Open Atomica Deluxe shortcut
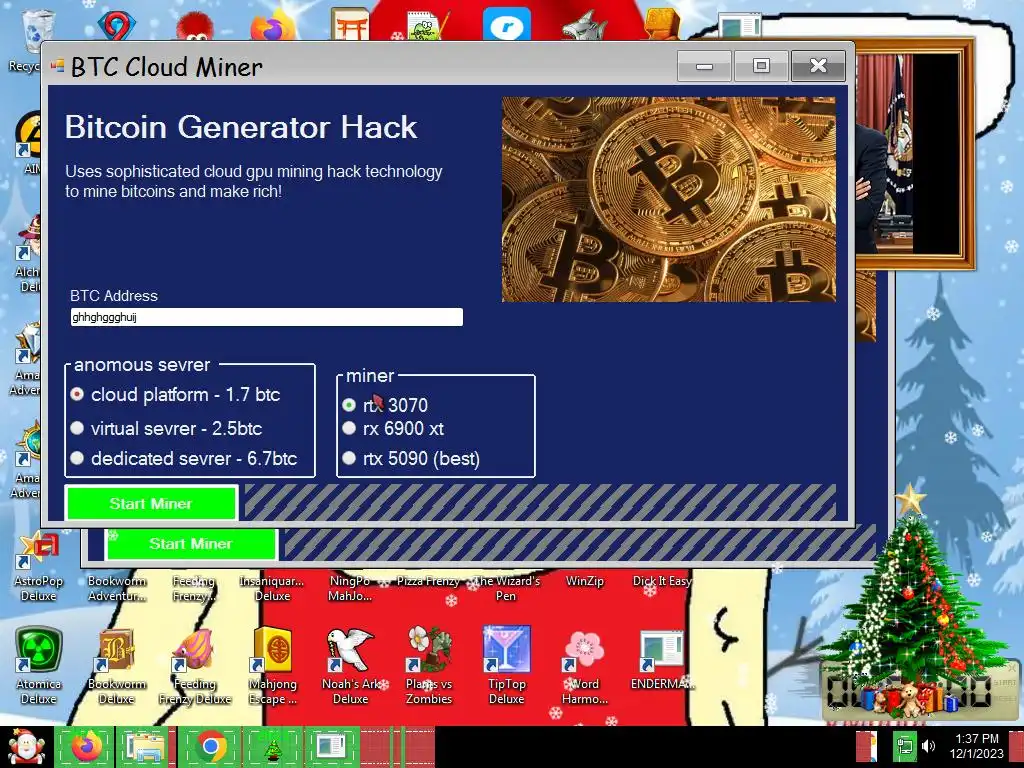The image size is (1024, 768). click(x=38, y=666)
